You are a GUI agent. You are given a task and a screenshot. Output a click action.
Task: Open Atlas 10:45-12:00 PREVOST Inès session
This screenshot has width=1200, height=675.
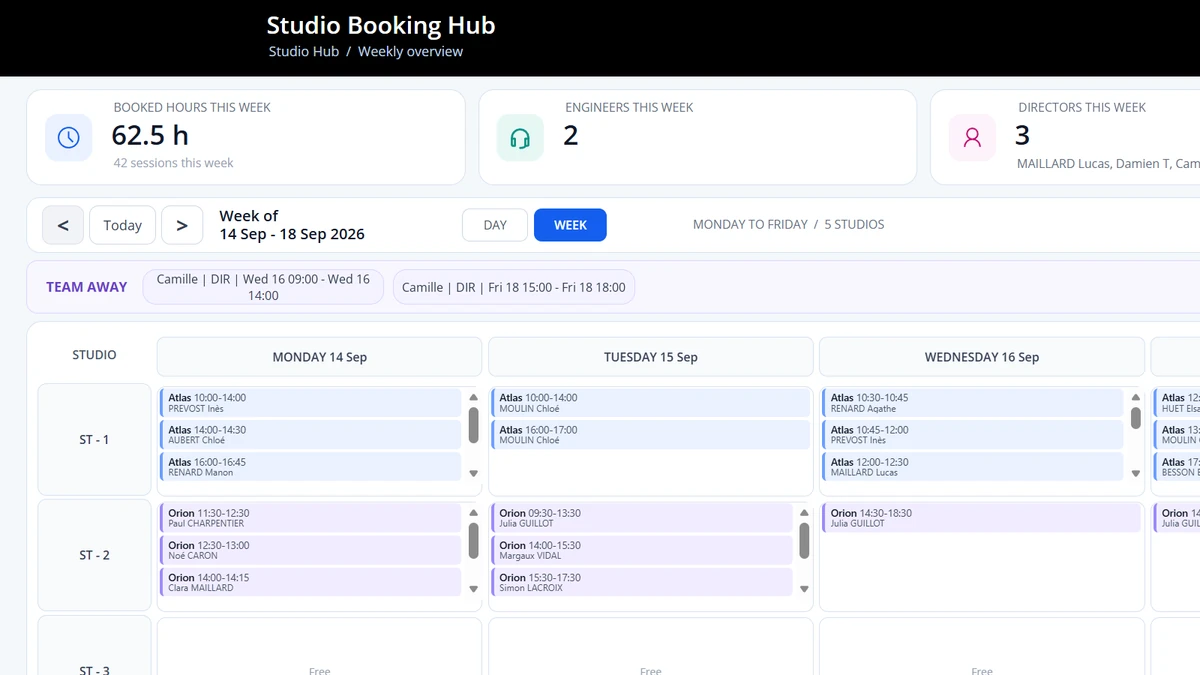click(973, 435)
